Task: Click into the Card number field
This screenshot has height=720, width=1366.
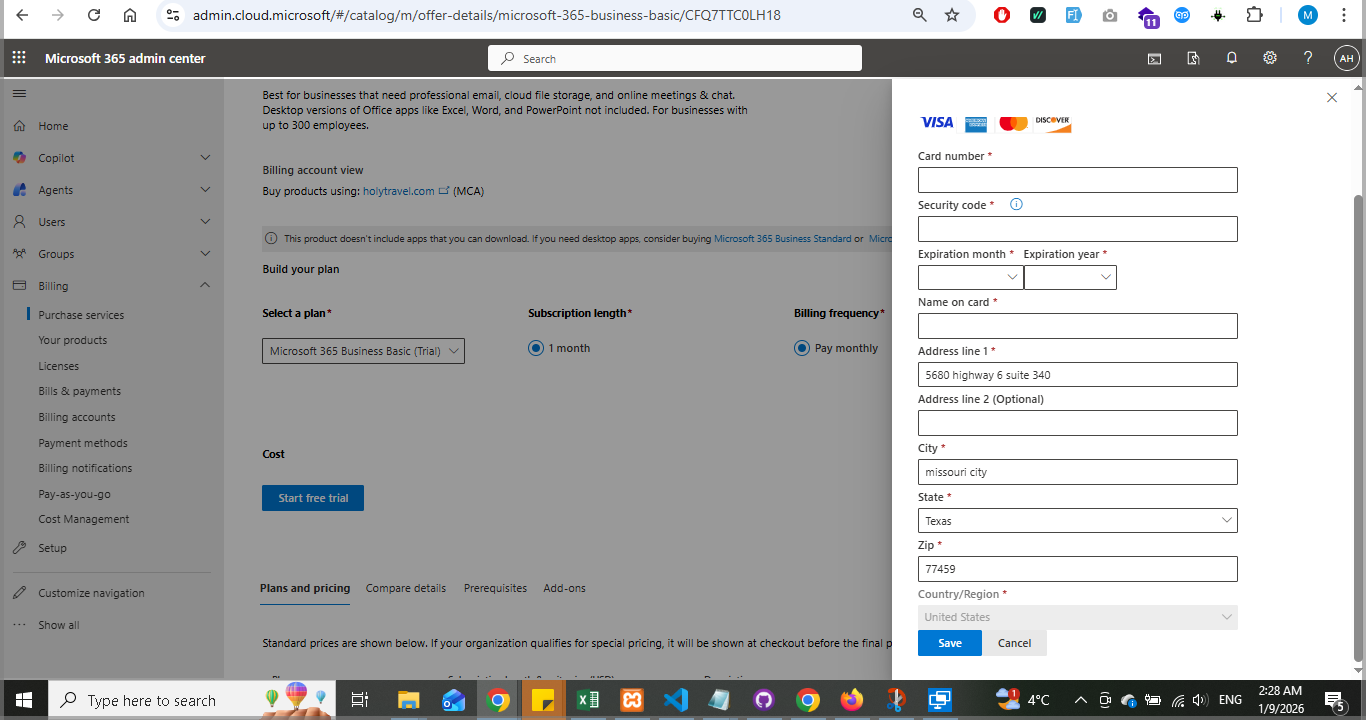Action: coord(1077,180)
